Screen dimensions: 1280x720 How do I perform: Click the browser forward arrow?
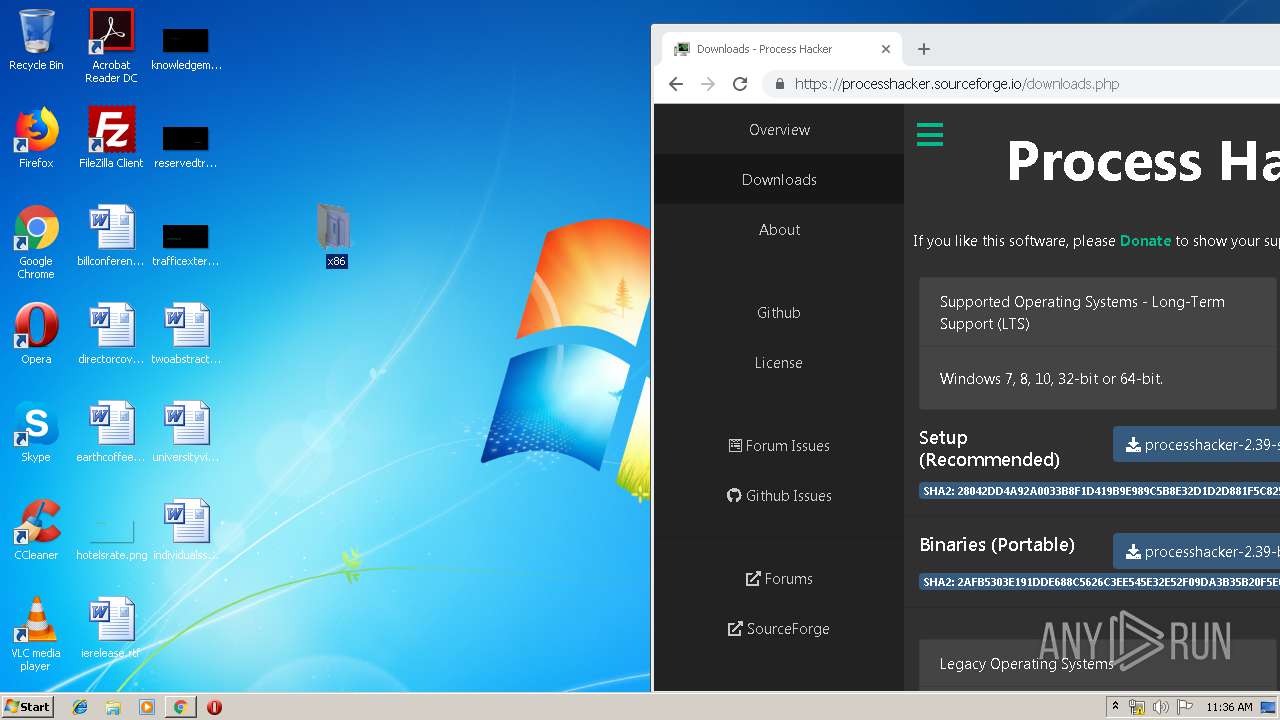point(708,84)
